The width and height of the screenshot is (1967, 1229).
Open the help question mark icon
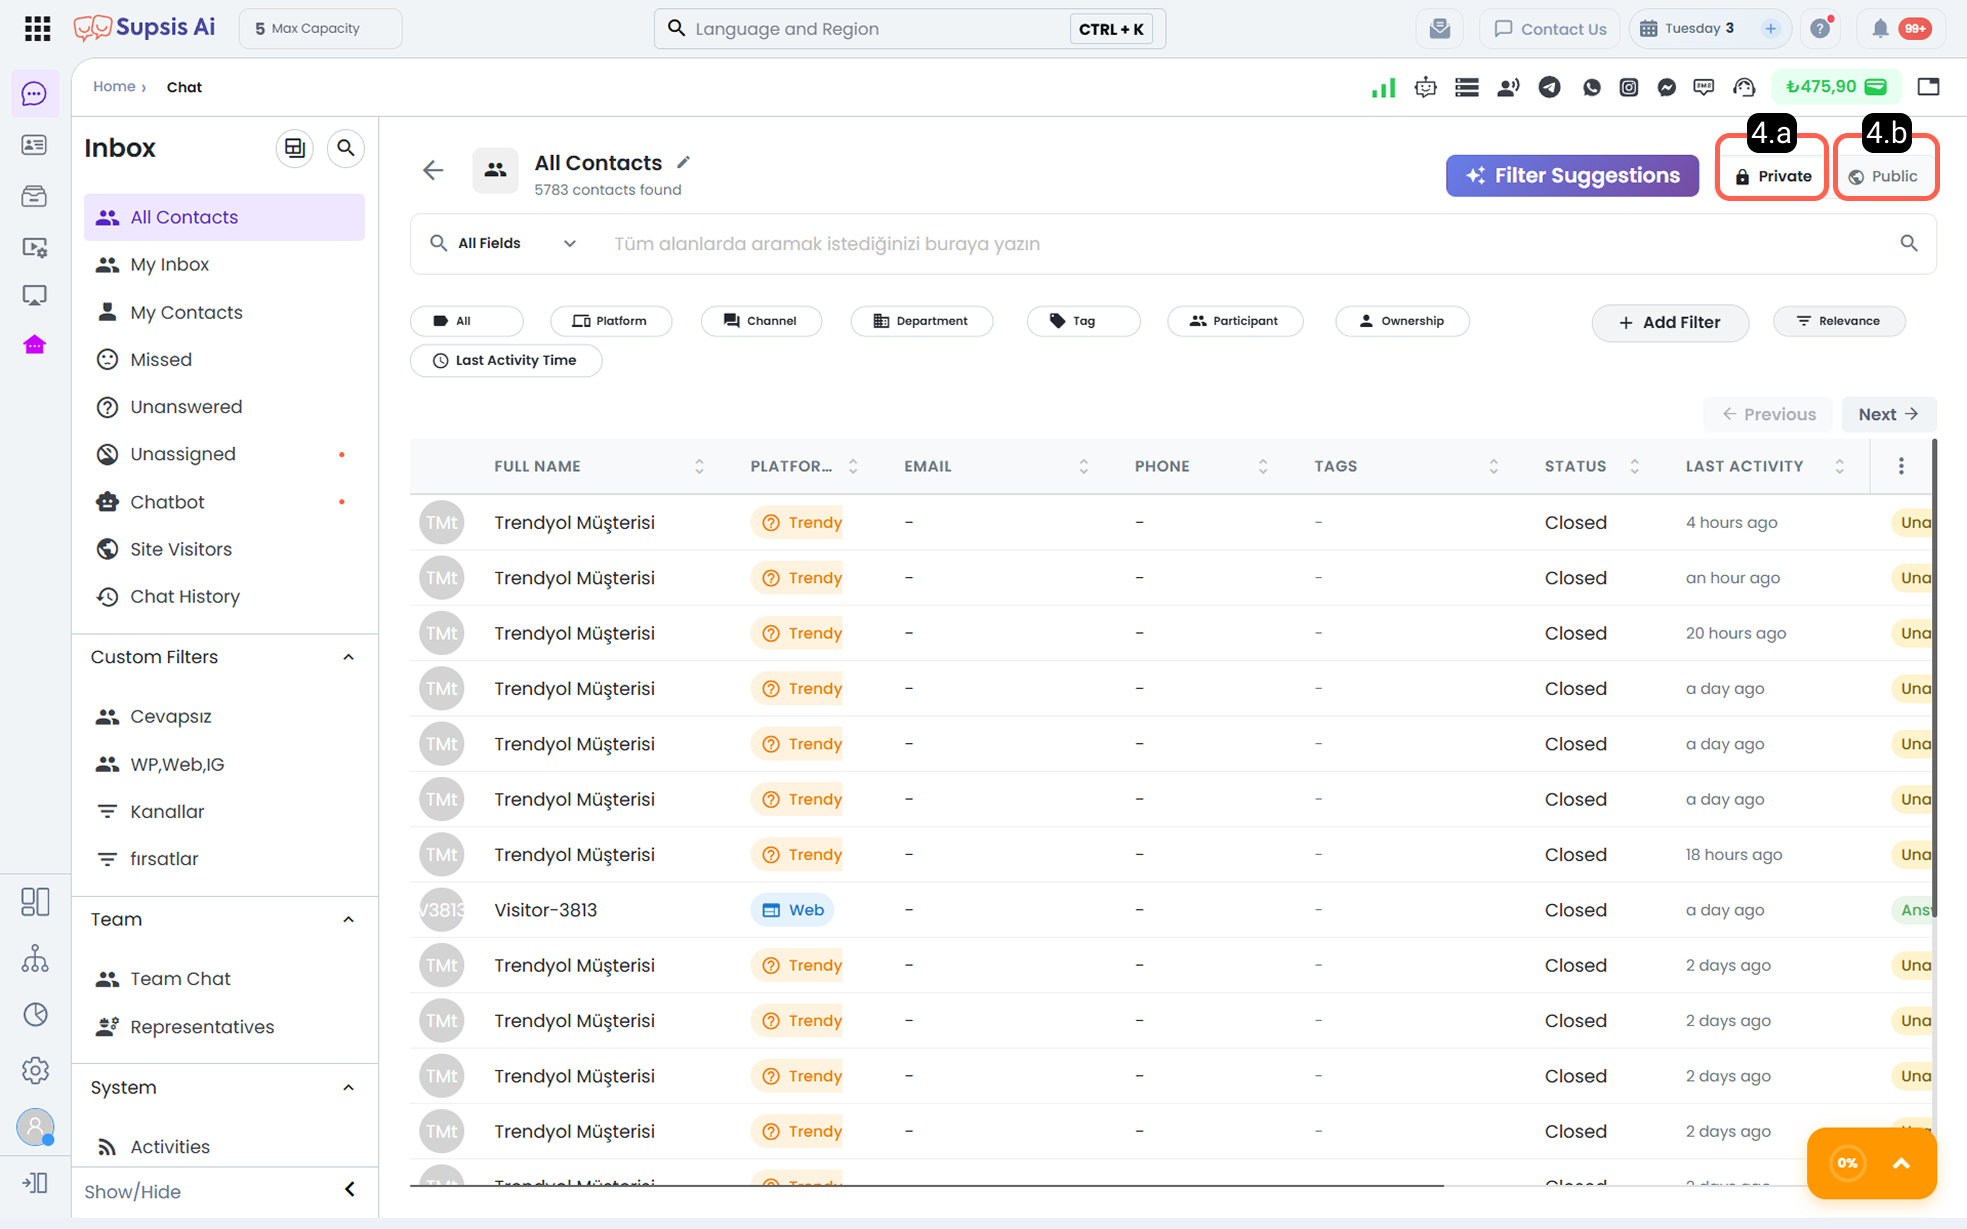pyautogui.click(x=1820, y=28)
